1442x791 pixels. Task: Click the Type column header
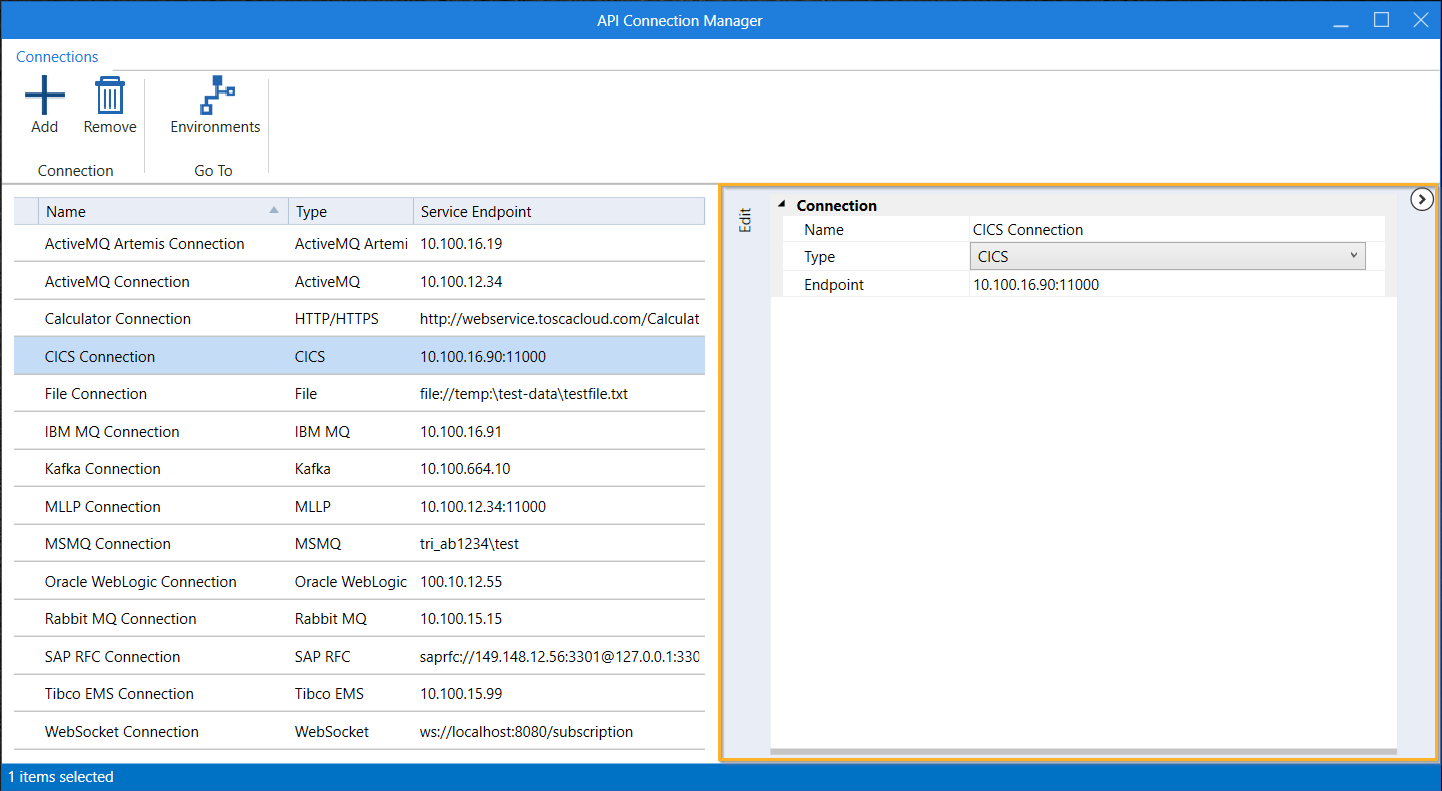point(350,212)
